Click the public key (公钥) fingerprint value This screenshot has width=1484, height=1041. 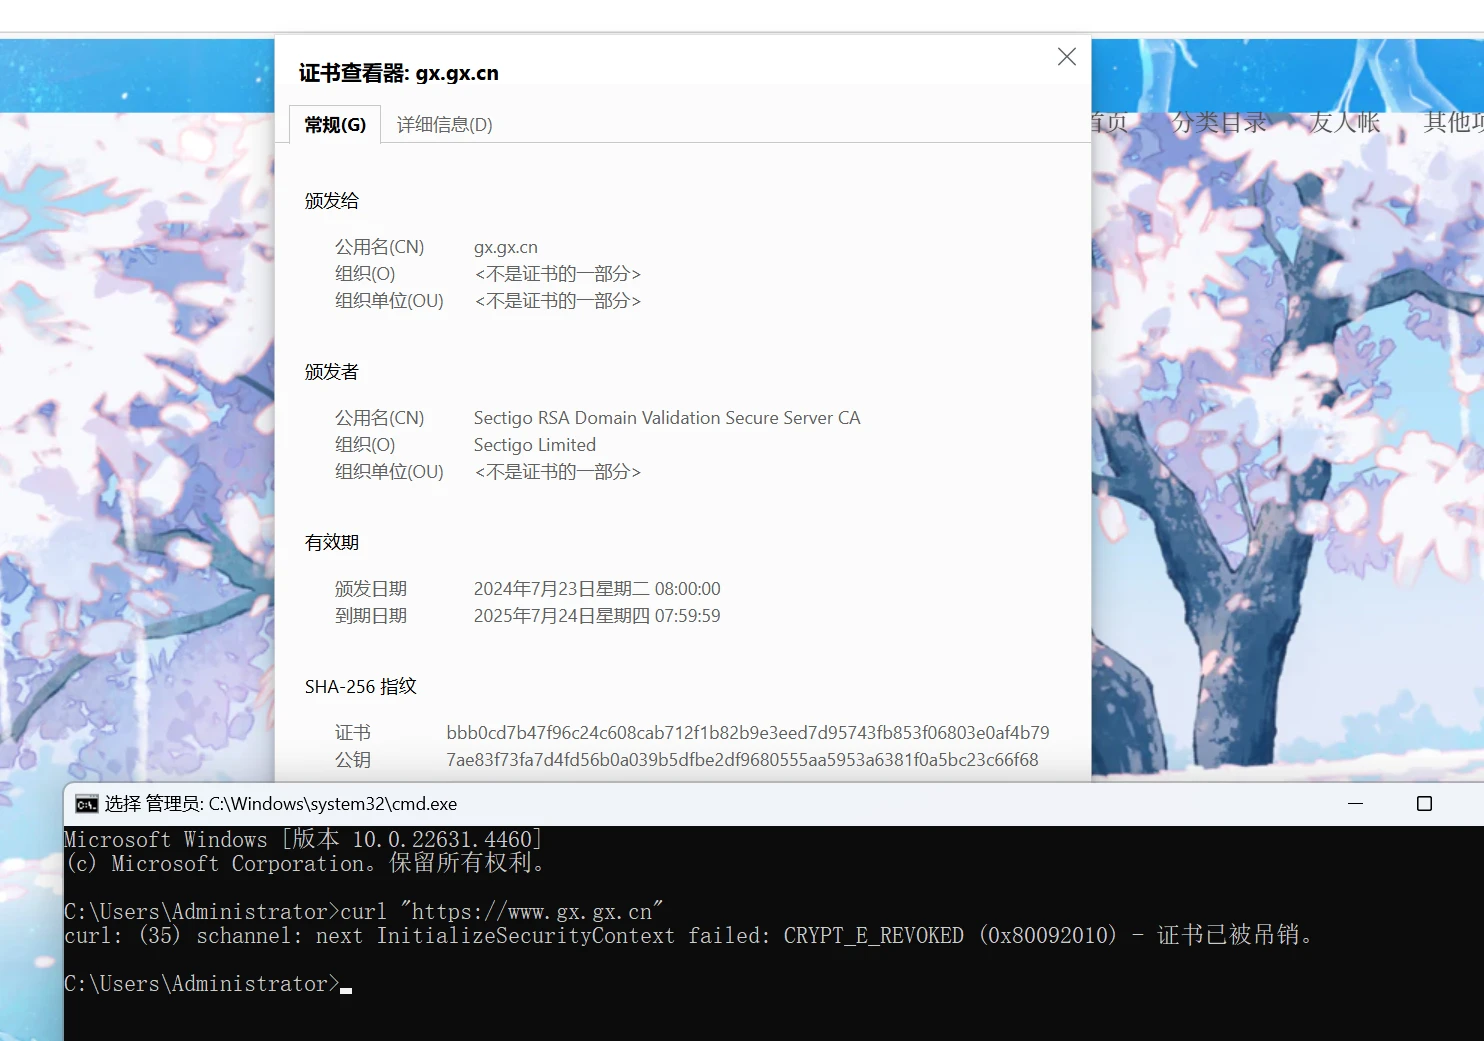742,760
